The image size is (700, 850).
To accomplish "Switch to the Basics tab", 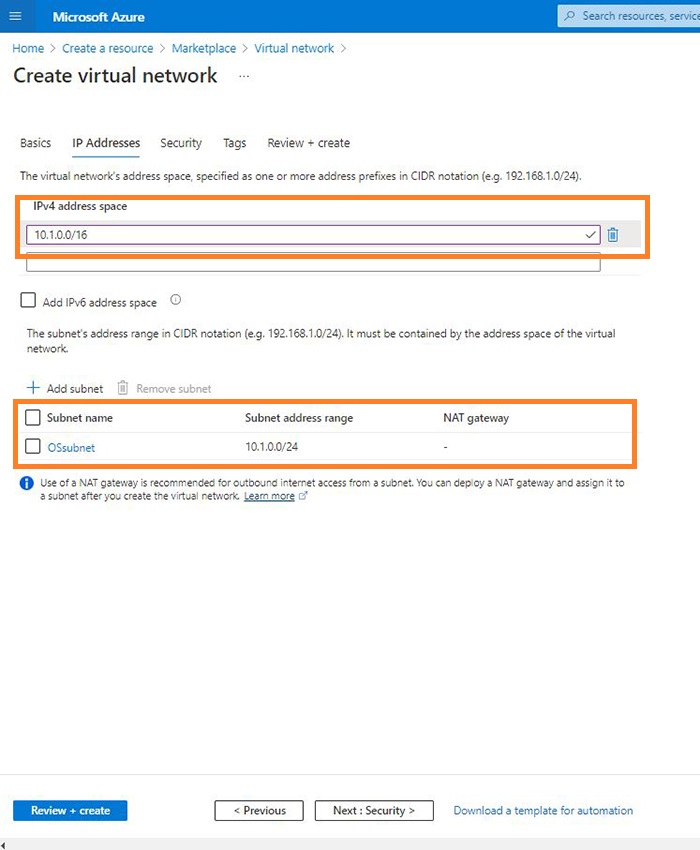I will 36,143.
